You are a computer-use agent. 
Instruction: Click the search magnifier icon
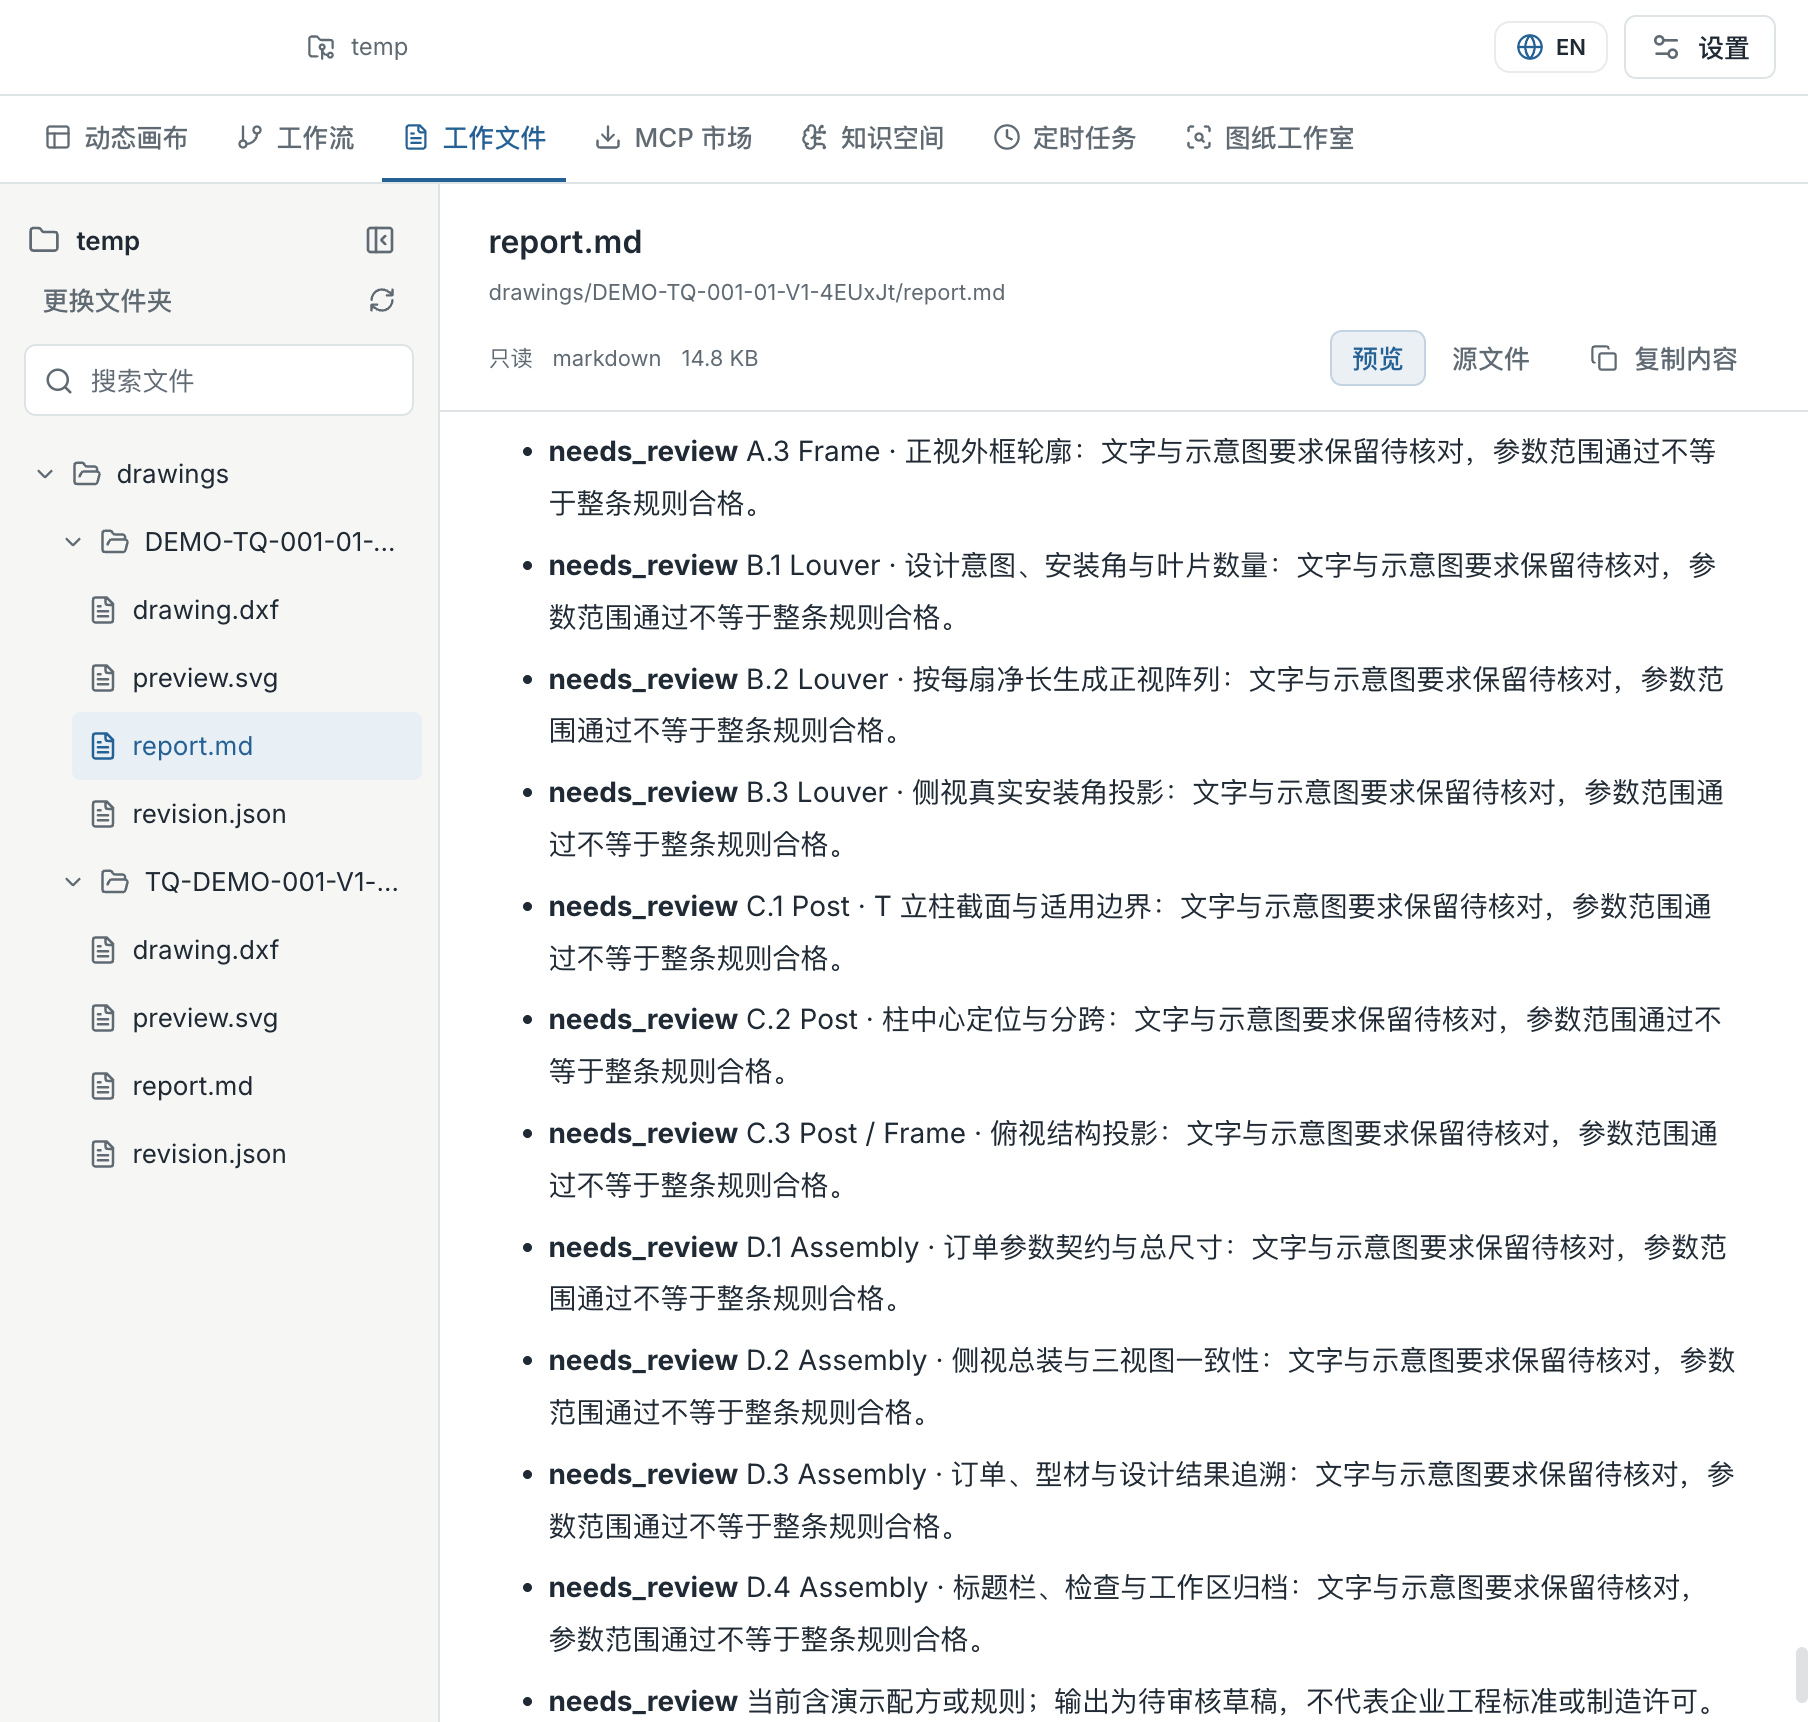pos(59,381)
